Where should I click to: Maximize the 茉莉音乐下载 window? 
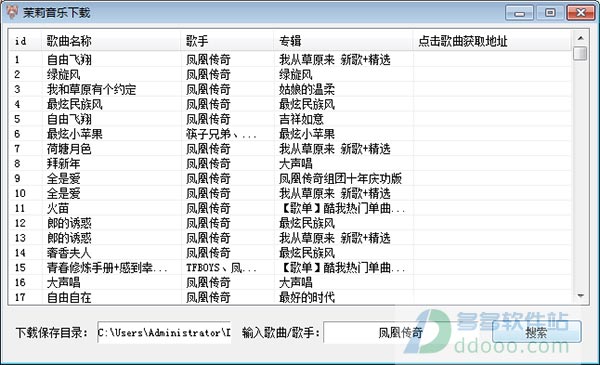(549, 13)
